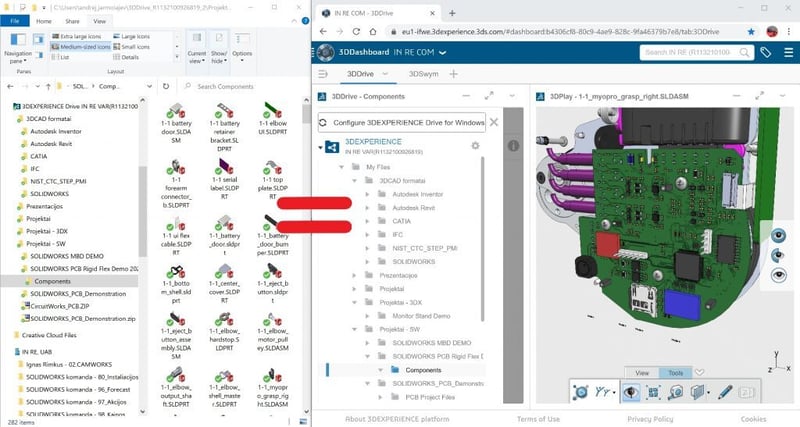Open the hamburger menu in 3DDashboard header
The height and width of the screenshot is (427, 800).
click(x=788, y=52)
